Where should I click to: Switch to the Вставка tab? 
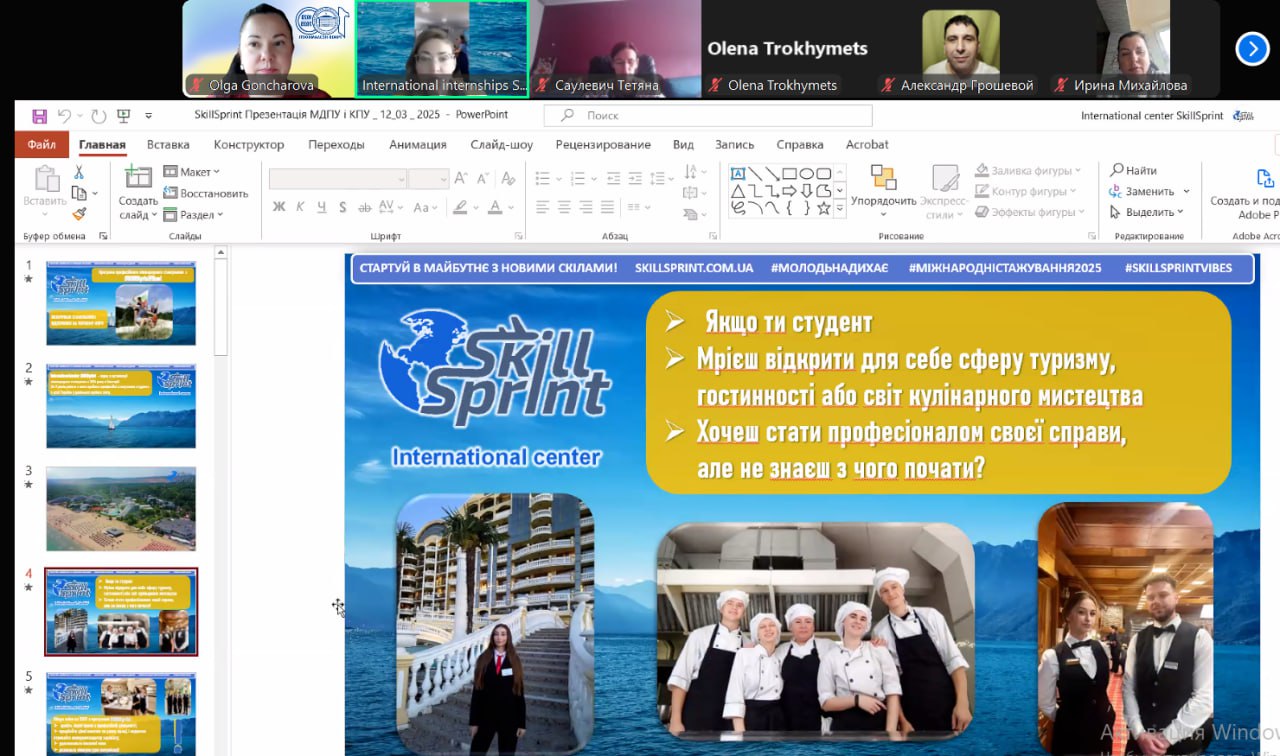(x=168, y=144)
